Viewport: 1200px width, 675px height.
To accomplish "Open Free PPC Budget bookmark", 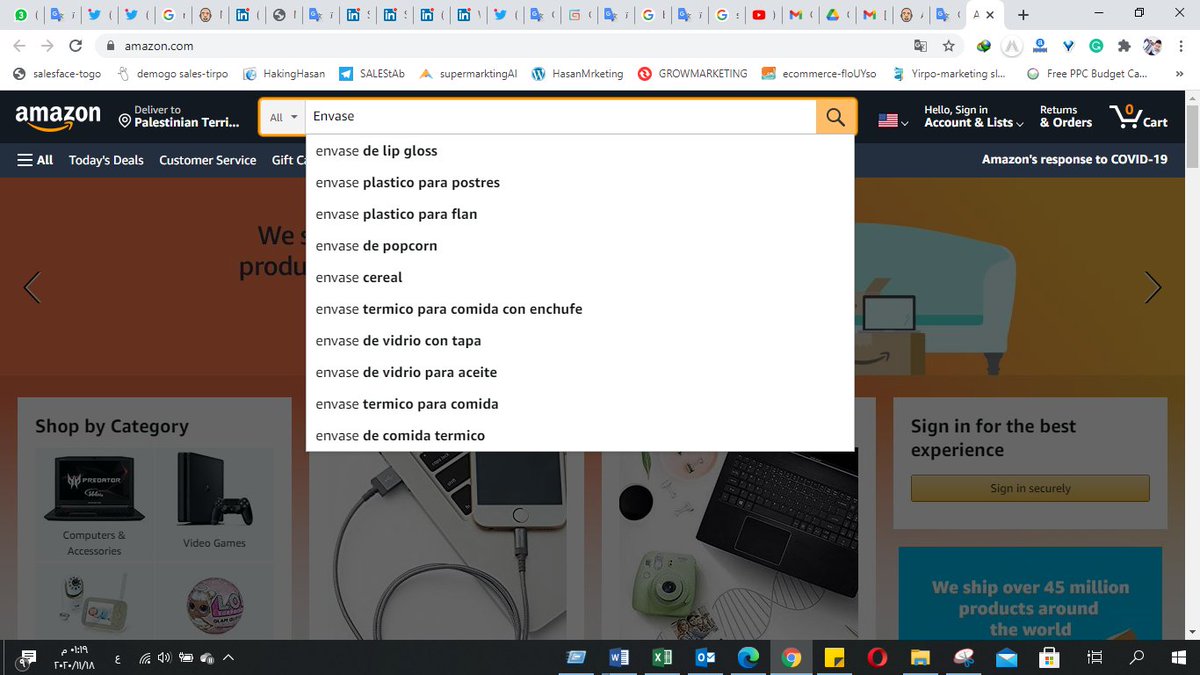I will tap(1087, 74).
